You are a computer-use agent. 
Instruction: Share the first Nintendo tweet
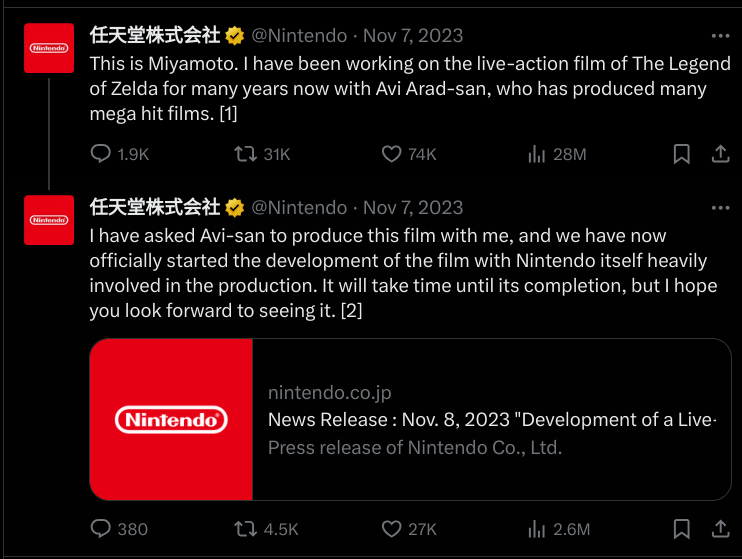pos(719,154)
